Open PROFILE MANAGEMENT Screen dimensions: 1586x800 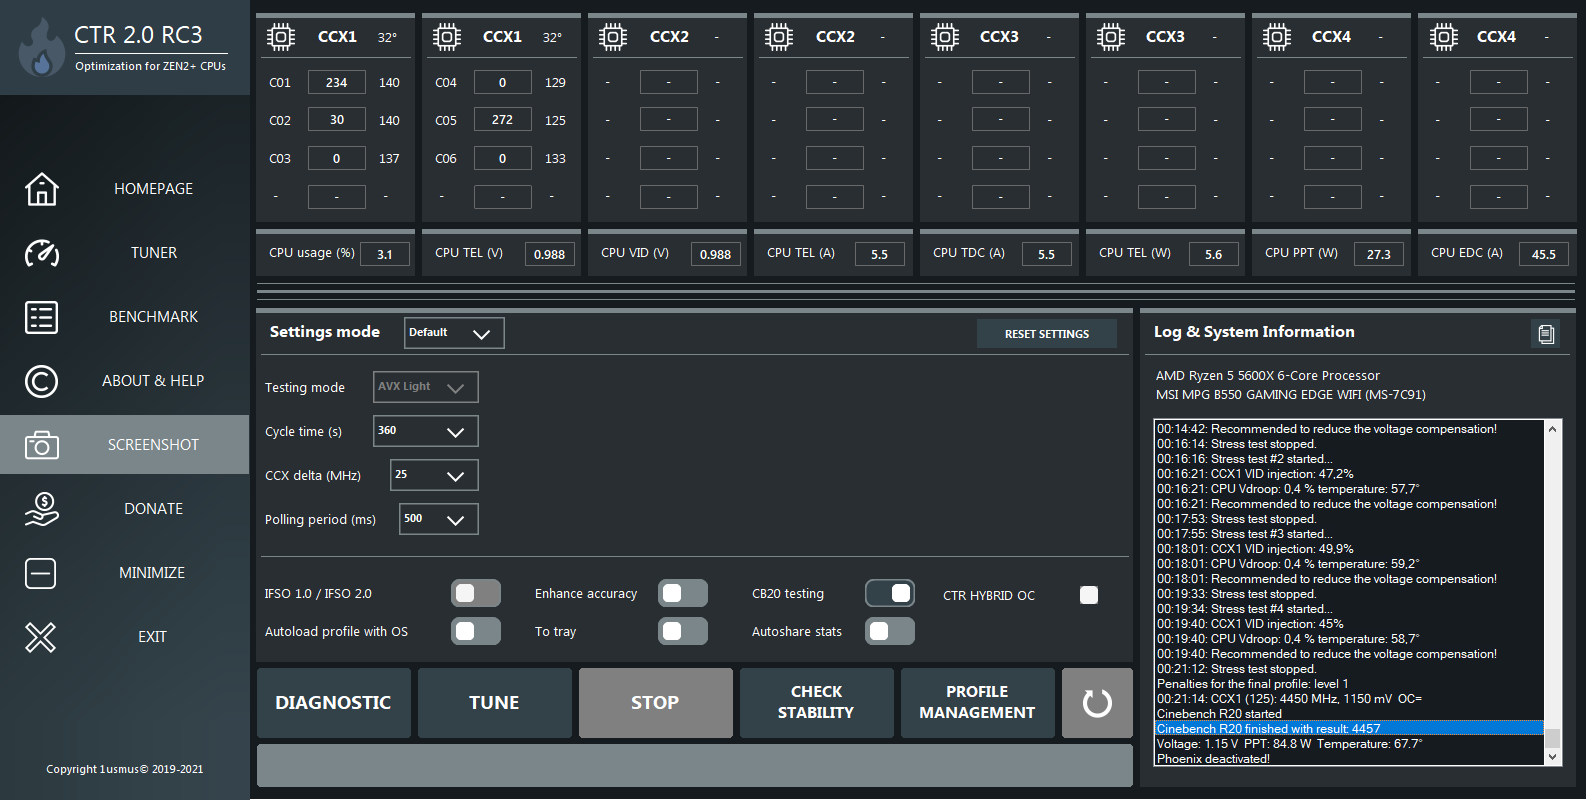[978, 703]
